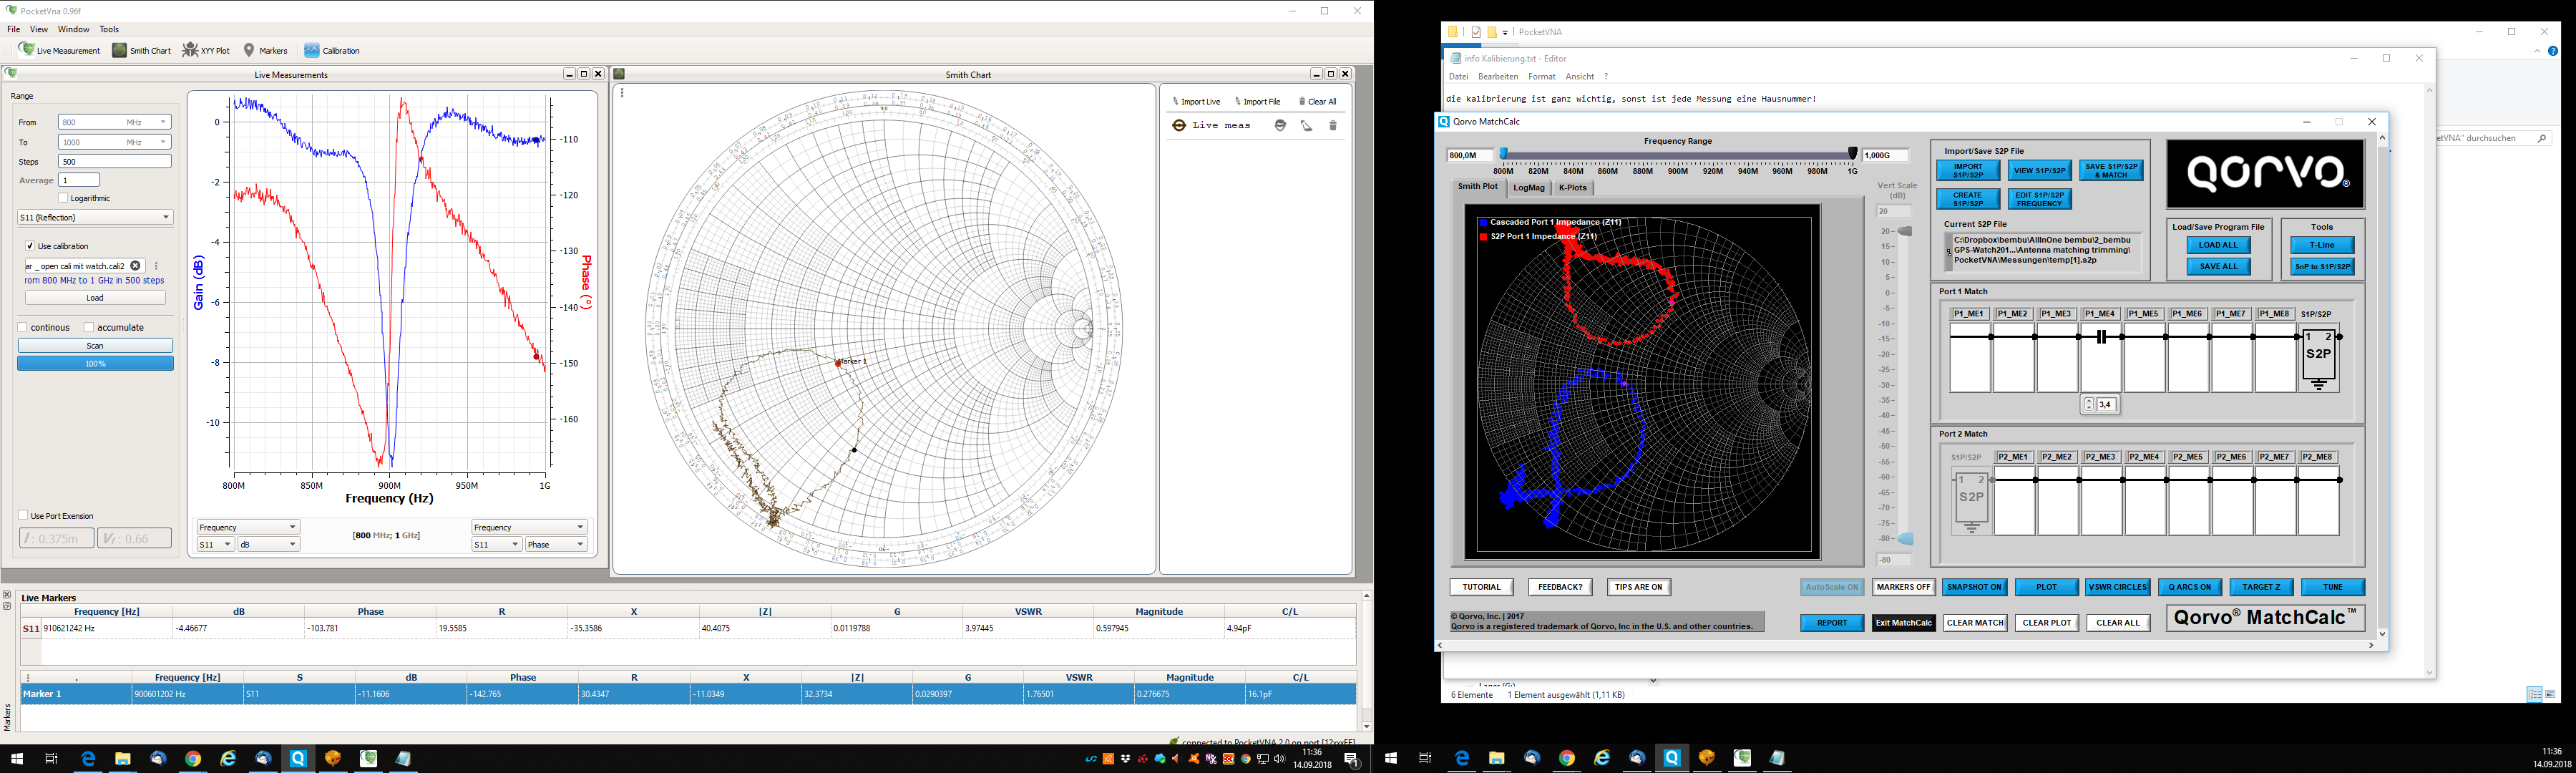
Task: Click IMPORT S1P/S2P in MatchCalc
Action: click(x=1968, y=171)
